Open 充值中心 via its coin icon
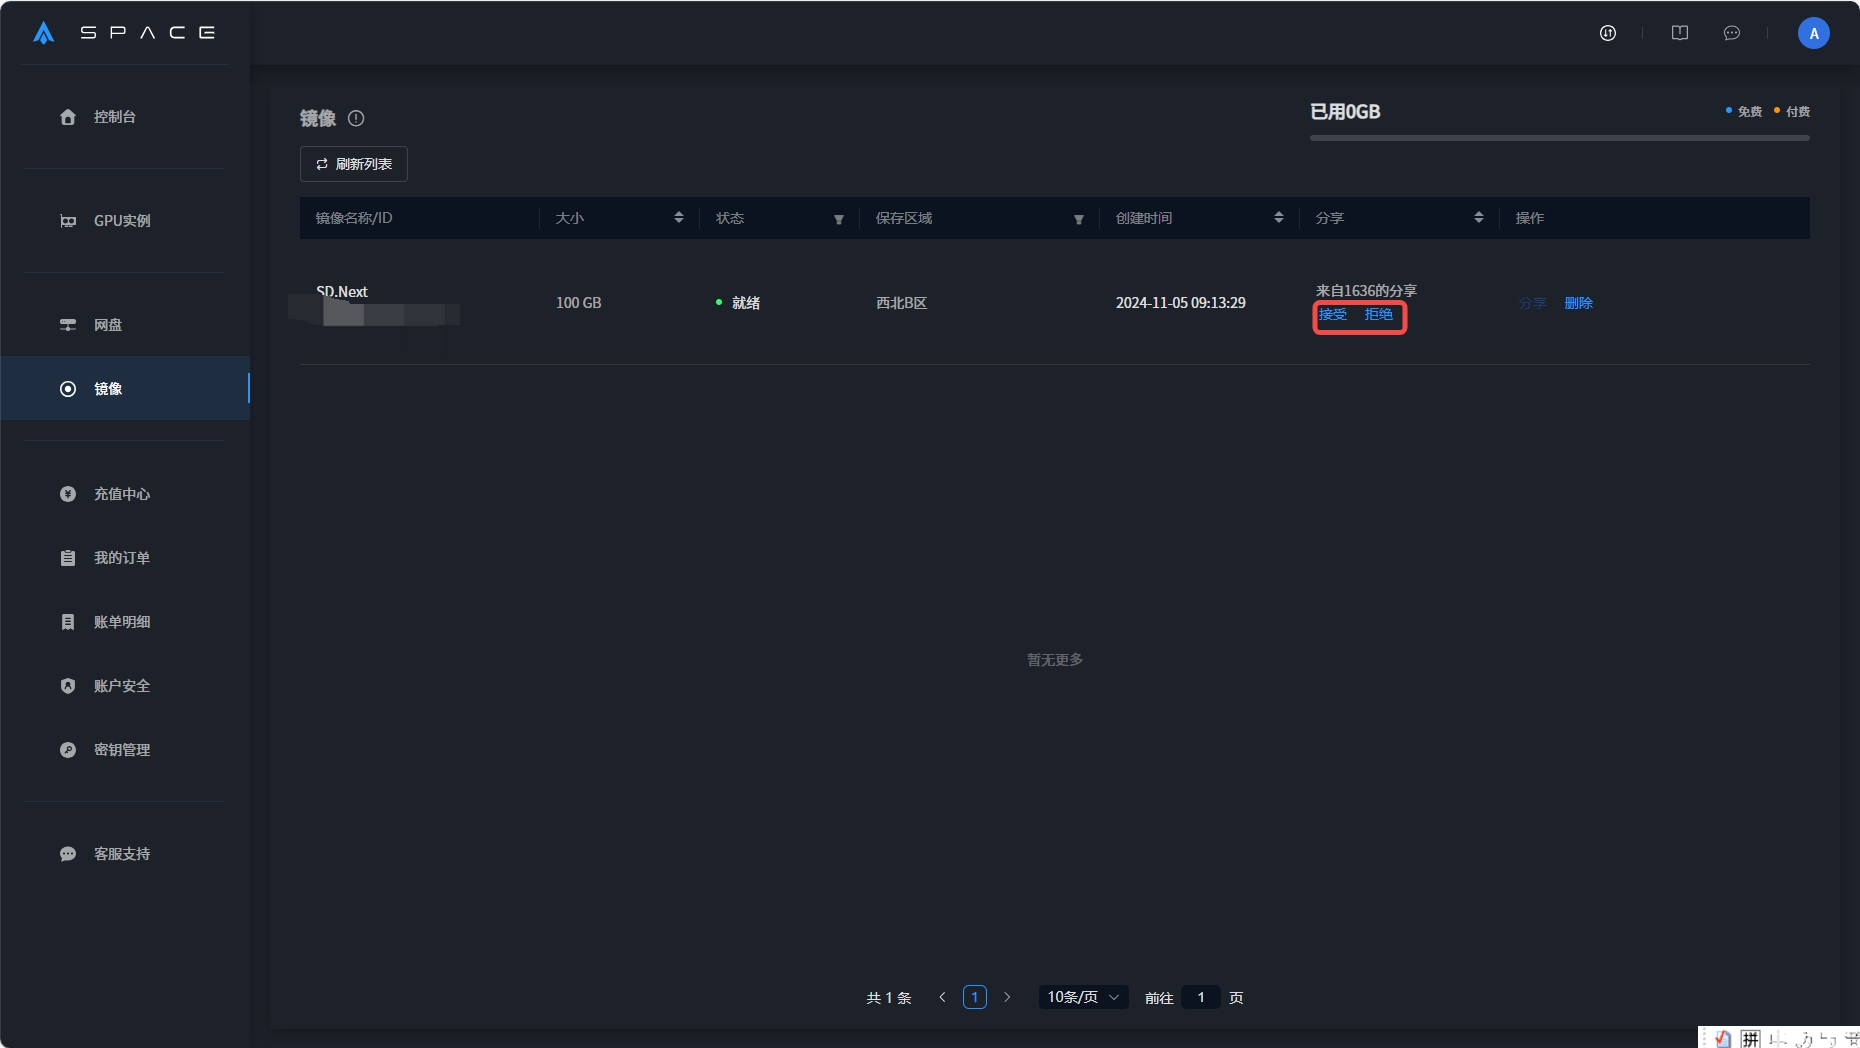 click(x=68, y=494)
